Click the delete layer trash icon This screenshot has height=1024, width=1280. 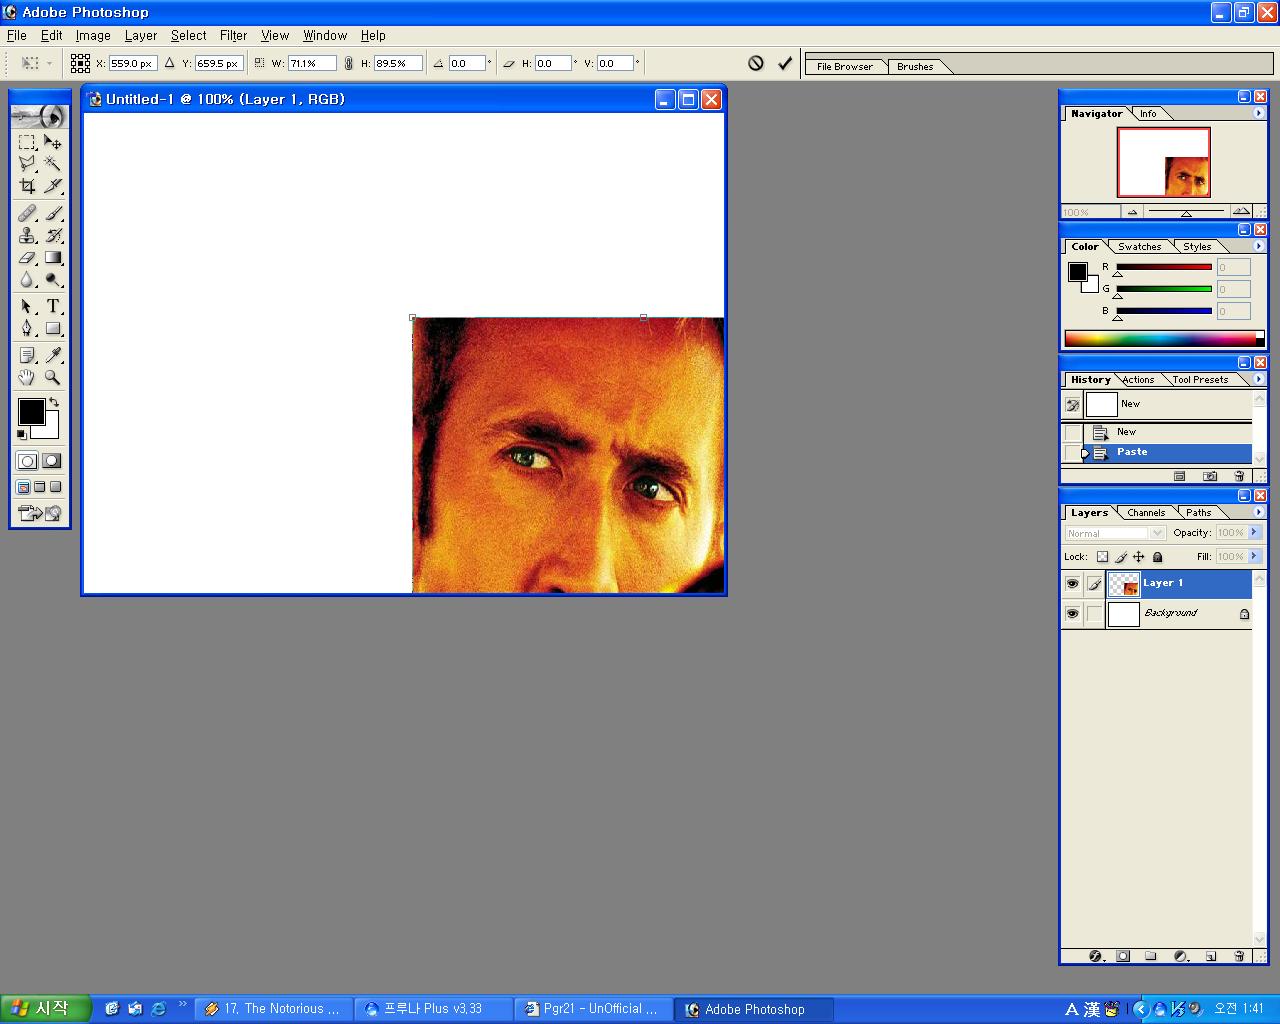(1239, 956)
